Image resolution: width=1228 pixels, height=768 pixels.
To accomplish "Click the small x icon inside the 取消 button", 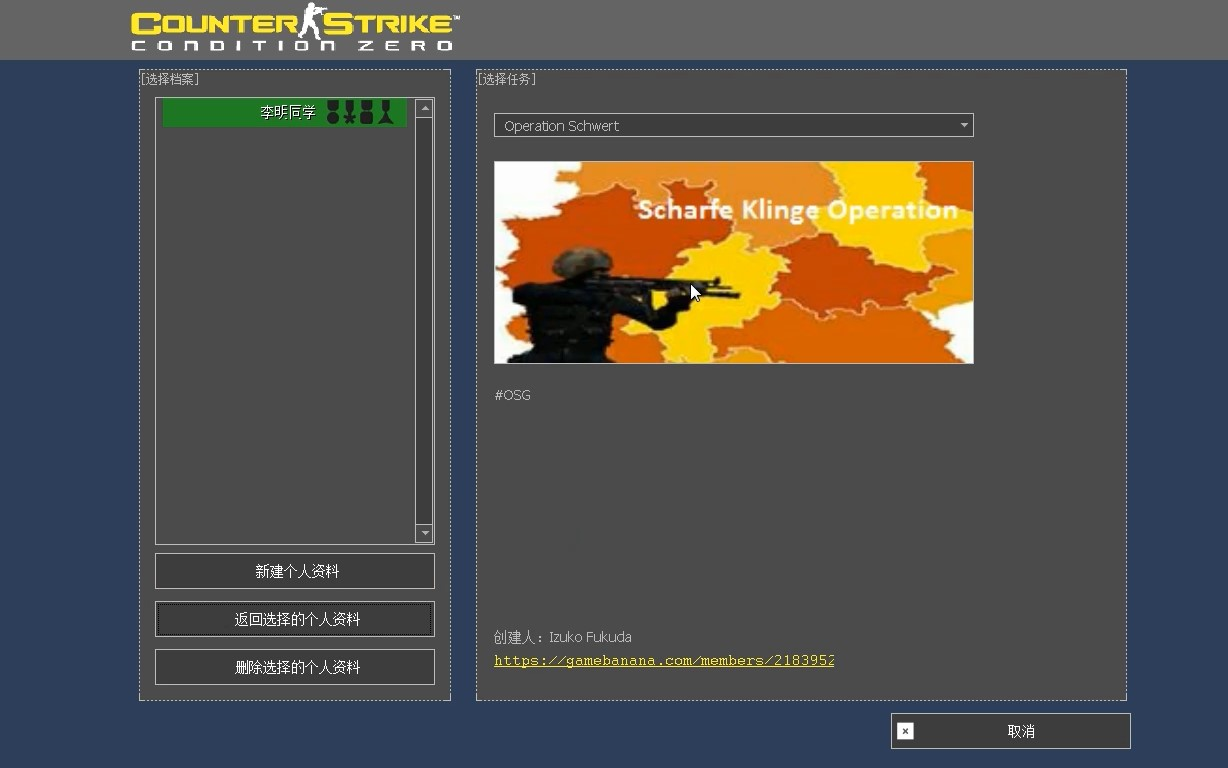I will 905,731.
